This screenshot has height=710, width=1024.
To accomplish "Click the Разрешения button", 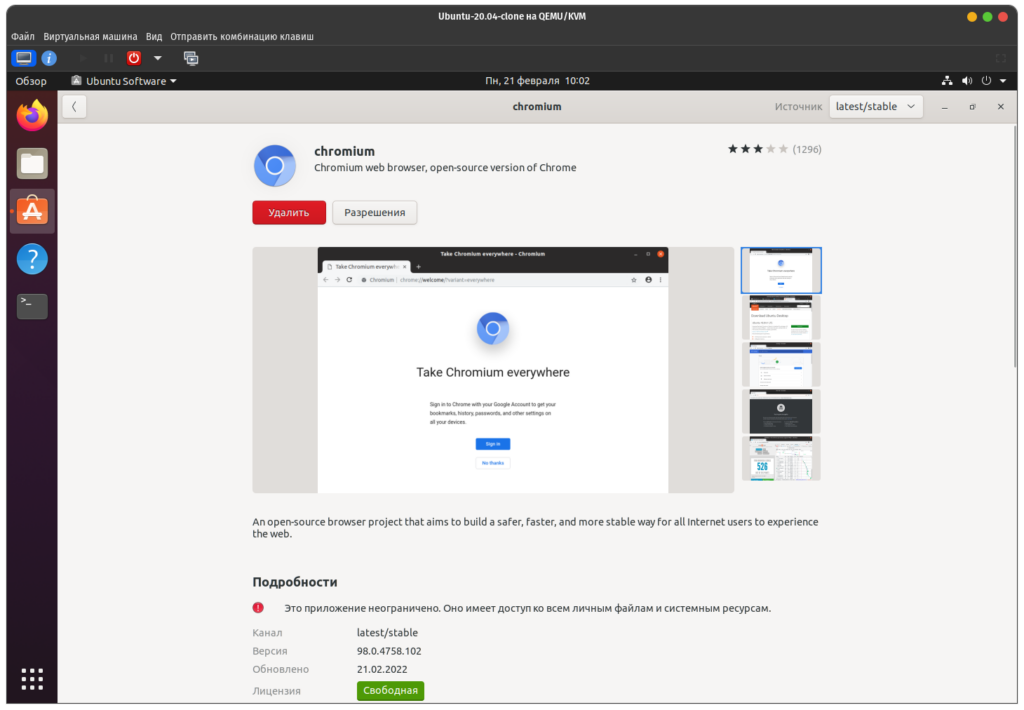I will (374, 212).
